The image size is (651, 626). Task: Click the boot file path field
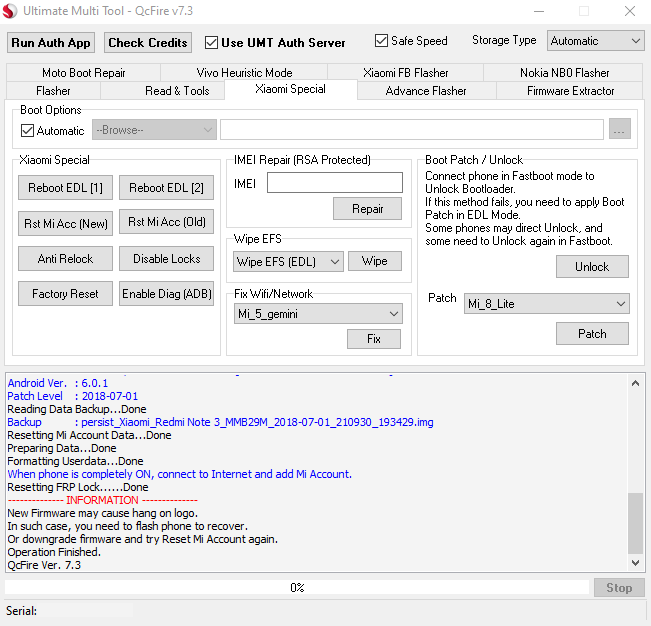(x=411, y=130)
